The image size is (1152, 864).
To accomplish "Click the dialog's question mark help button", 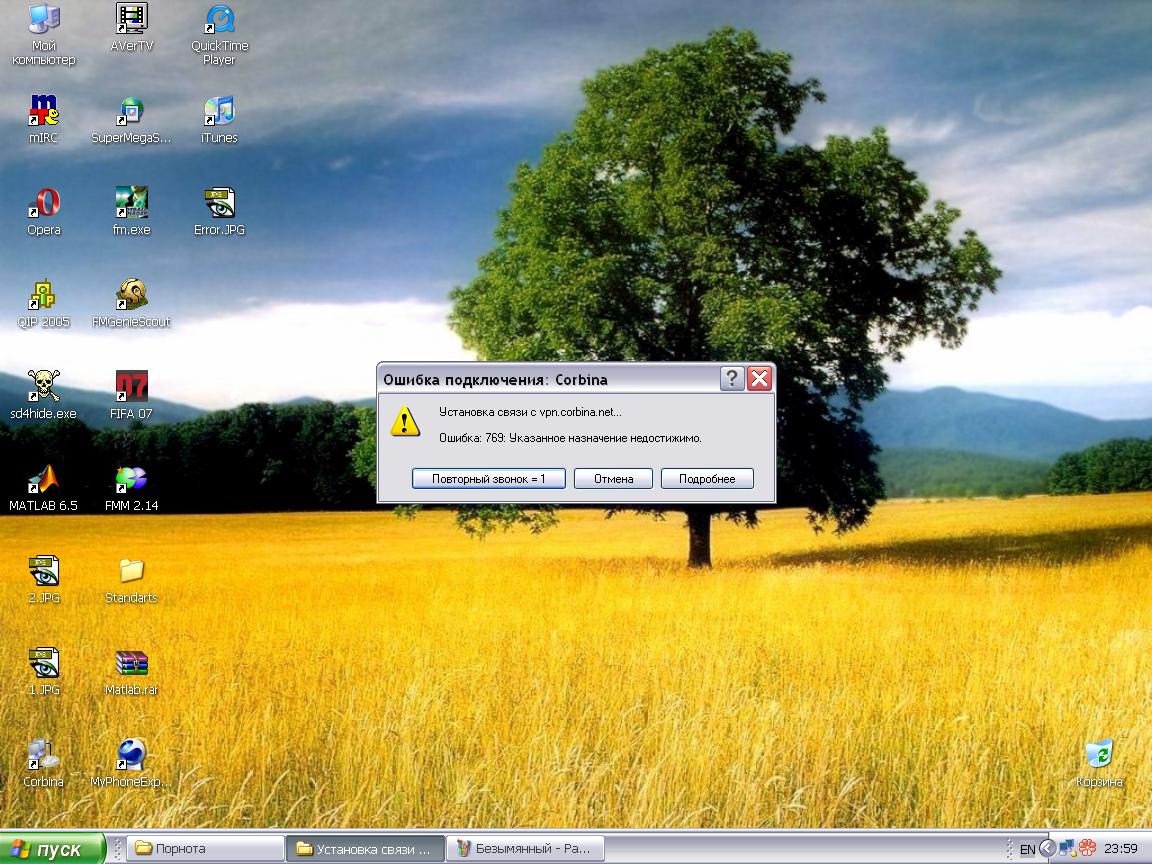I will click(732, 379).
